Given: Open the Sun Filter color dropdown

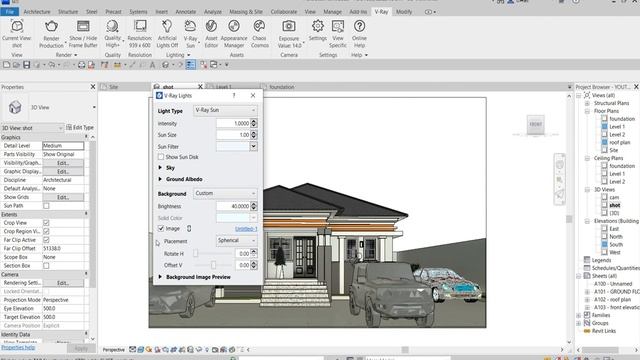Looking at the screenshot, I should (253, 146).
